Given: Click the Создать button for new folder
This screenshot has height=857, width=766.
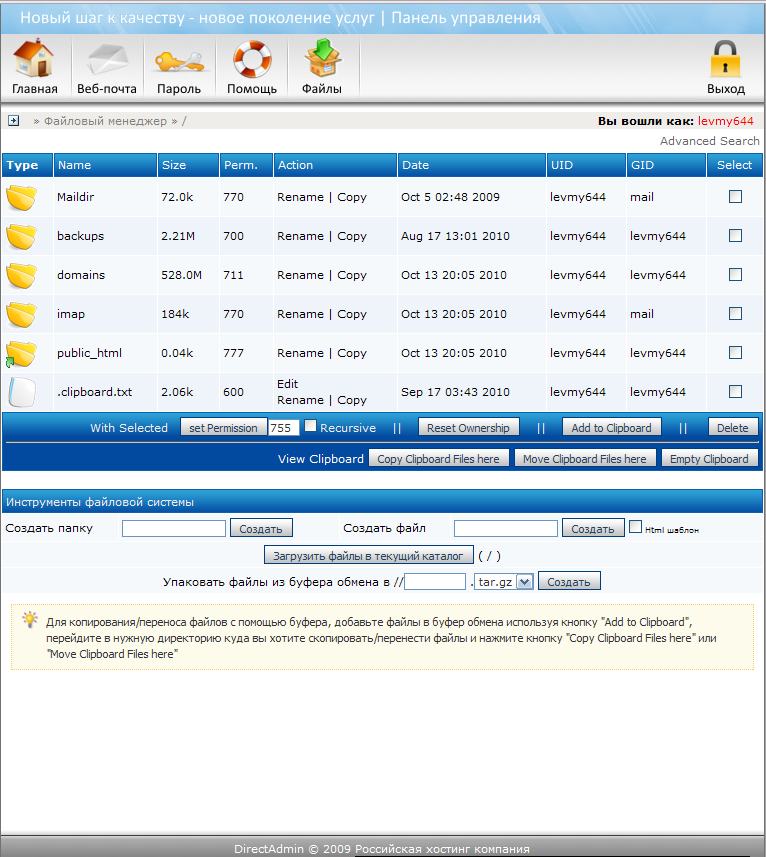Looking at the screenshot, I should (261, 529).
